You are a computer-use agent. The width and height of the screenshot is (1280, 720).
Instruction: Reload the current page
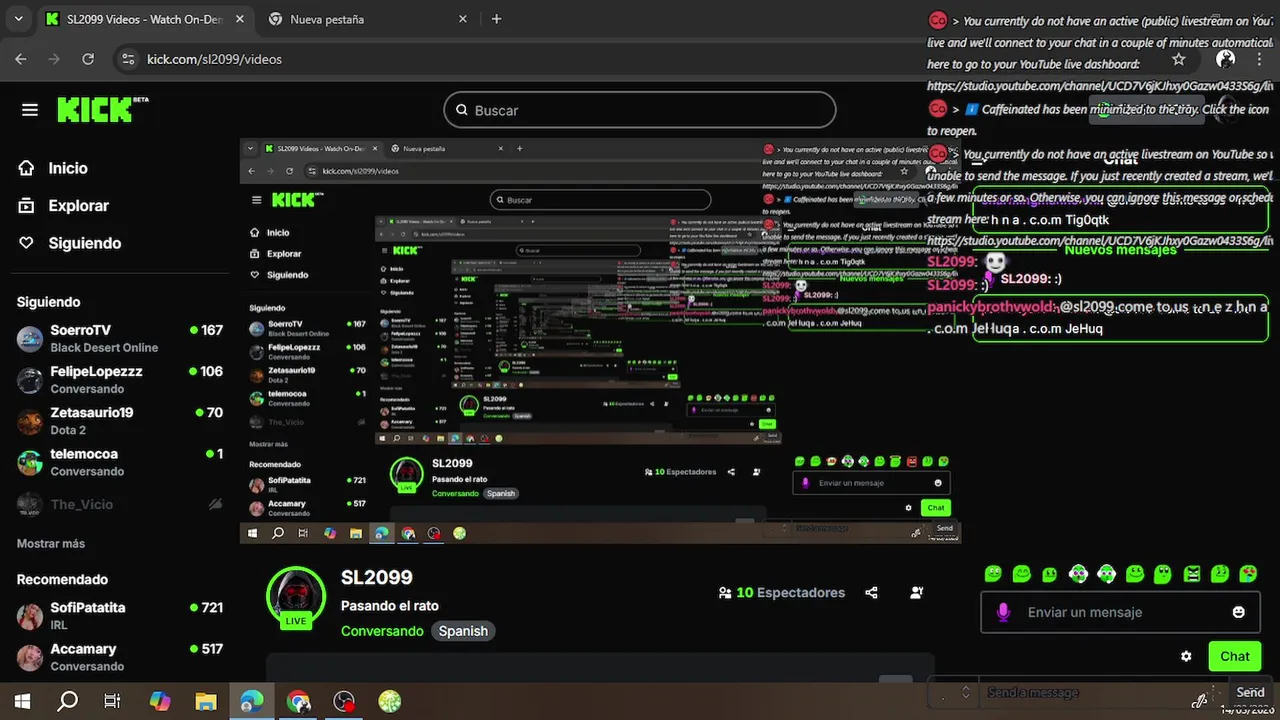pyautogui.click(x=88, y=59)
